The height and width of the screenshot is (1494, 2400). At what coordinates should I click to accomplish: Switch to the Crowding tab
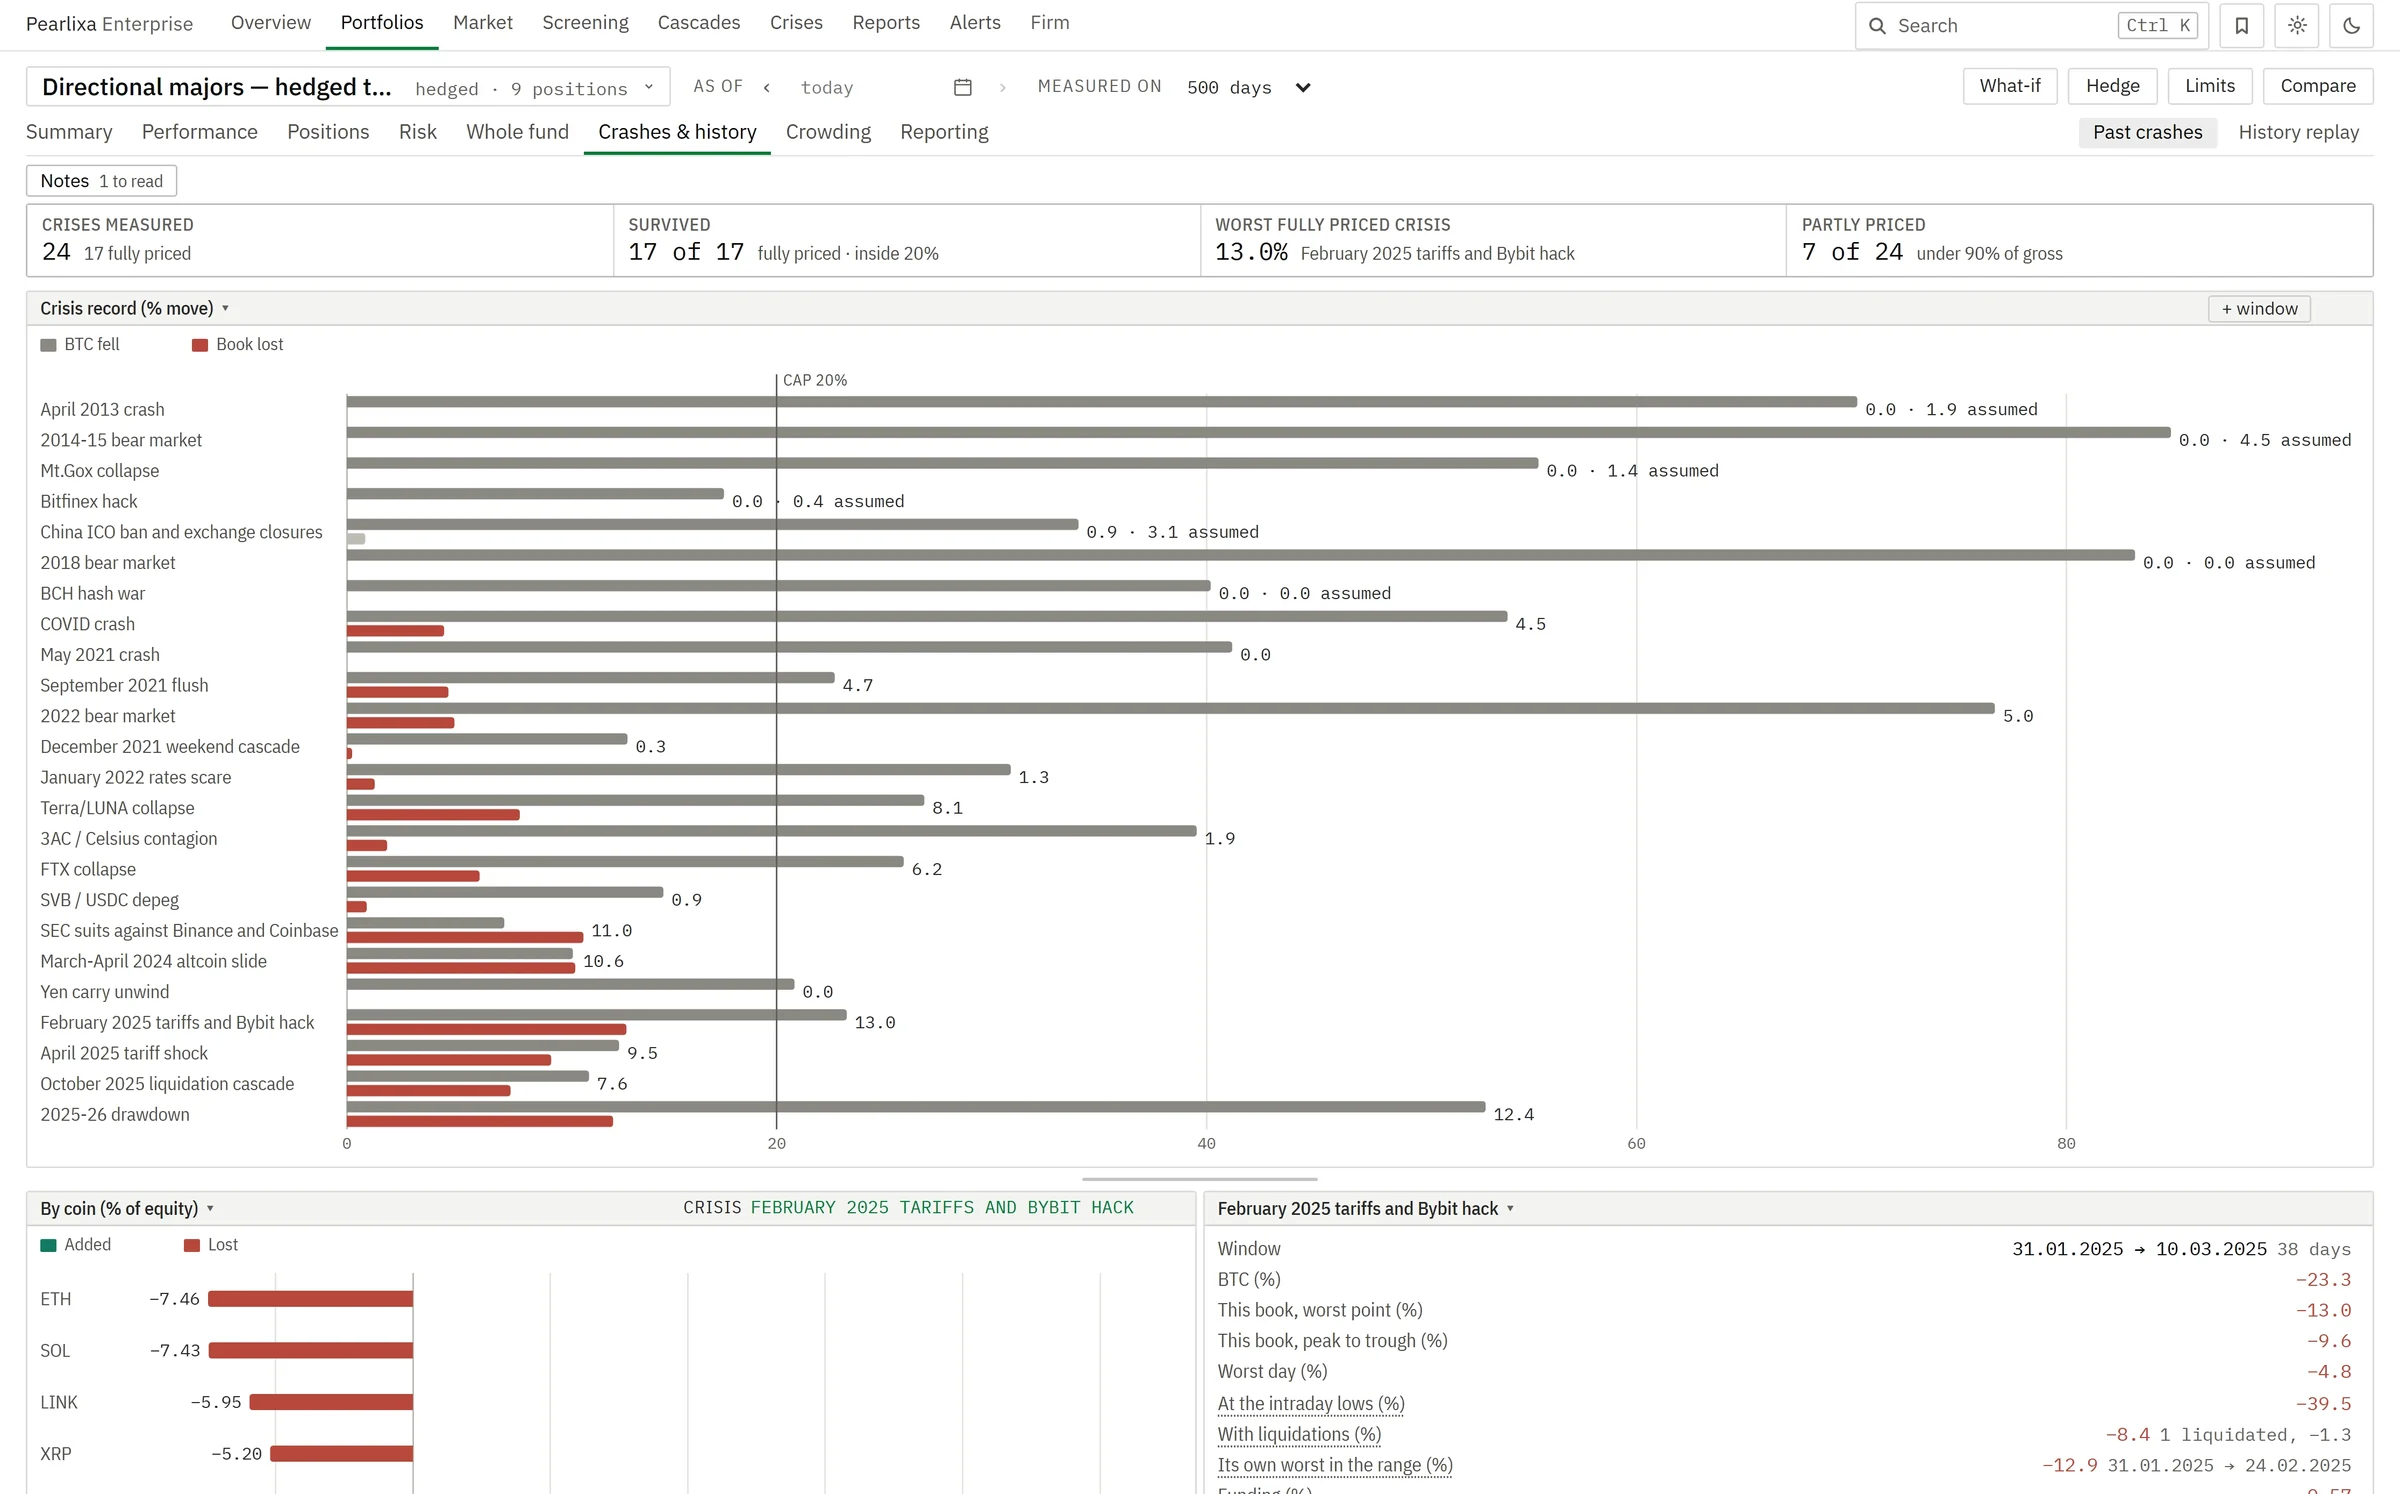tap(827, 133)
